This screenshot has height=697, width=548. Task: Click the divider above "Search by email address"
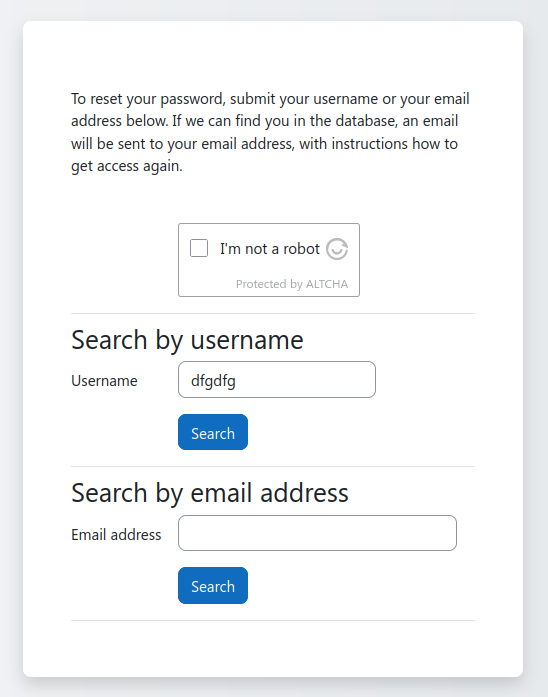pyautogui.click(x=273, y=467)
